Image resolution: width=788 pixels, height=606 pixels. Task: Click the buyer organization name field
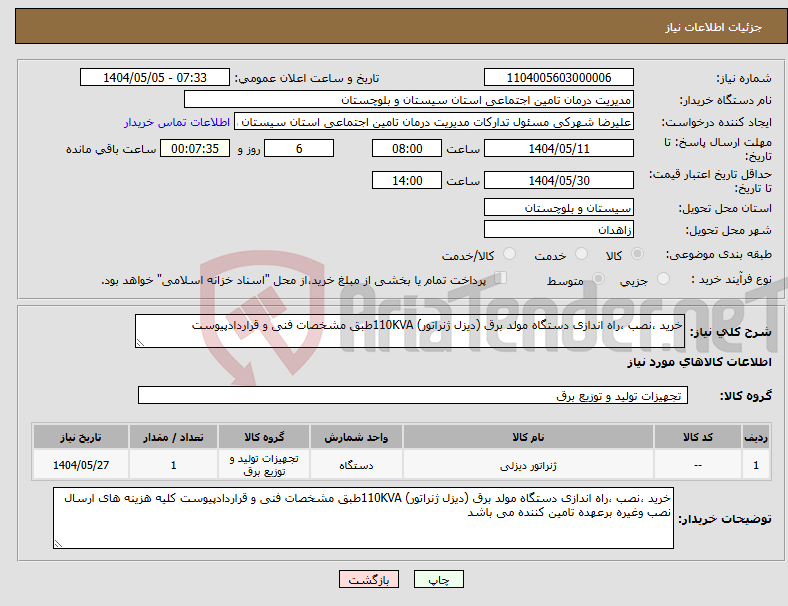coord(409,99)
